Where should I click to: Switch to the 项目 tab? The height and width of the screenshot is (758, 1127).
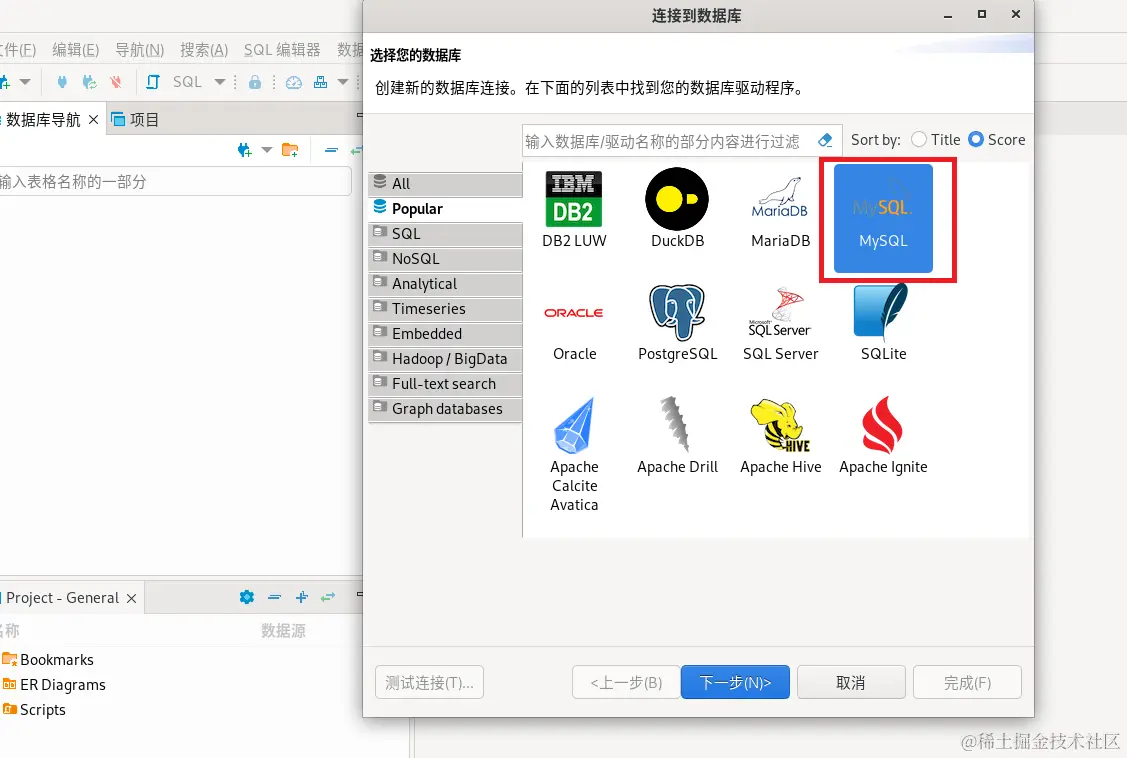[143, 119]
